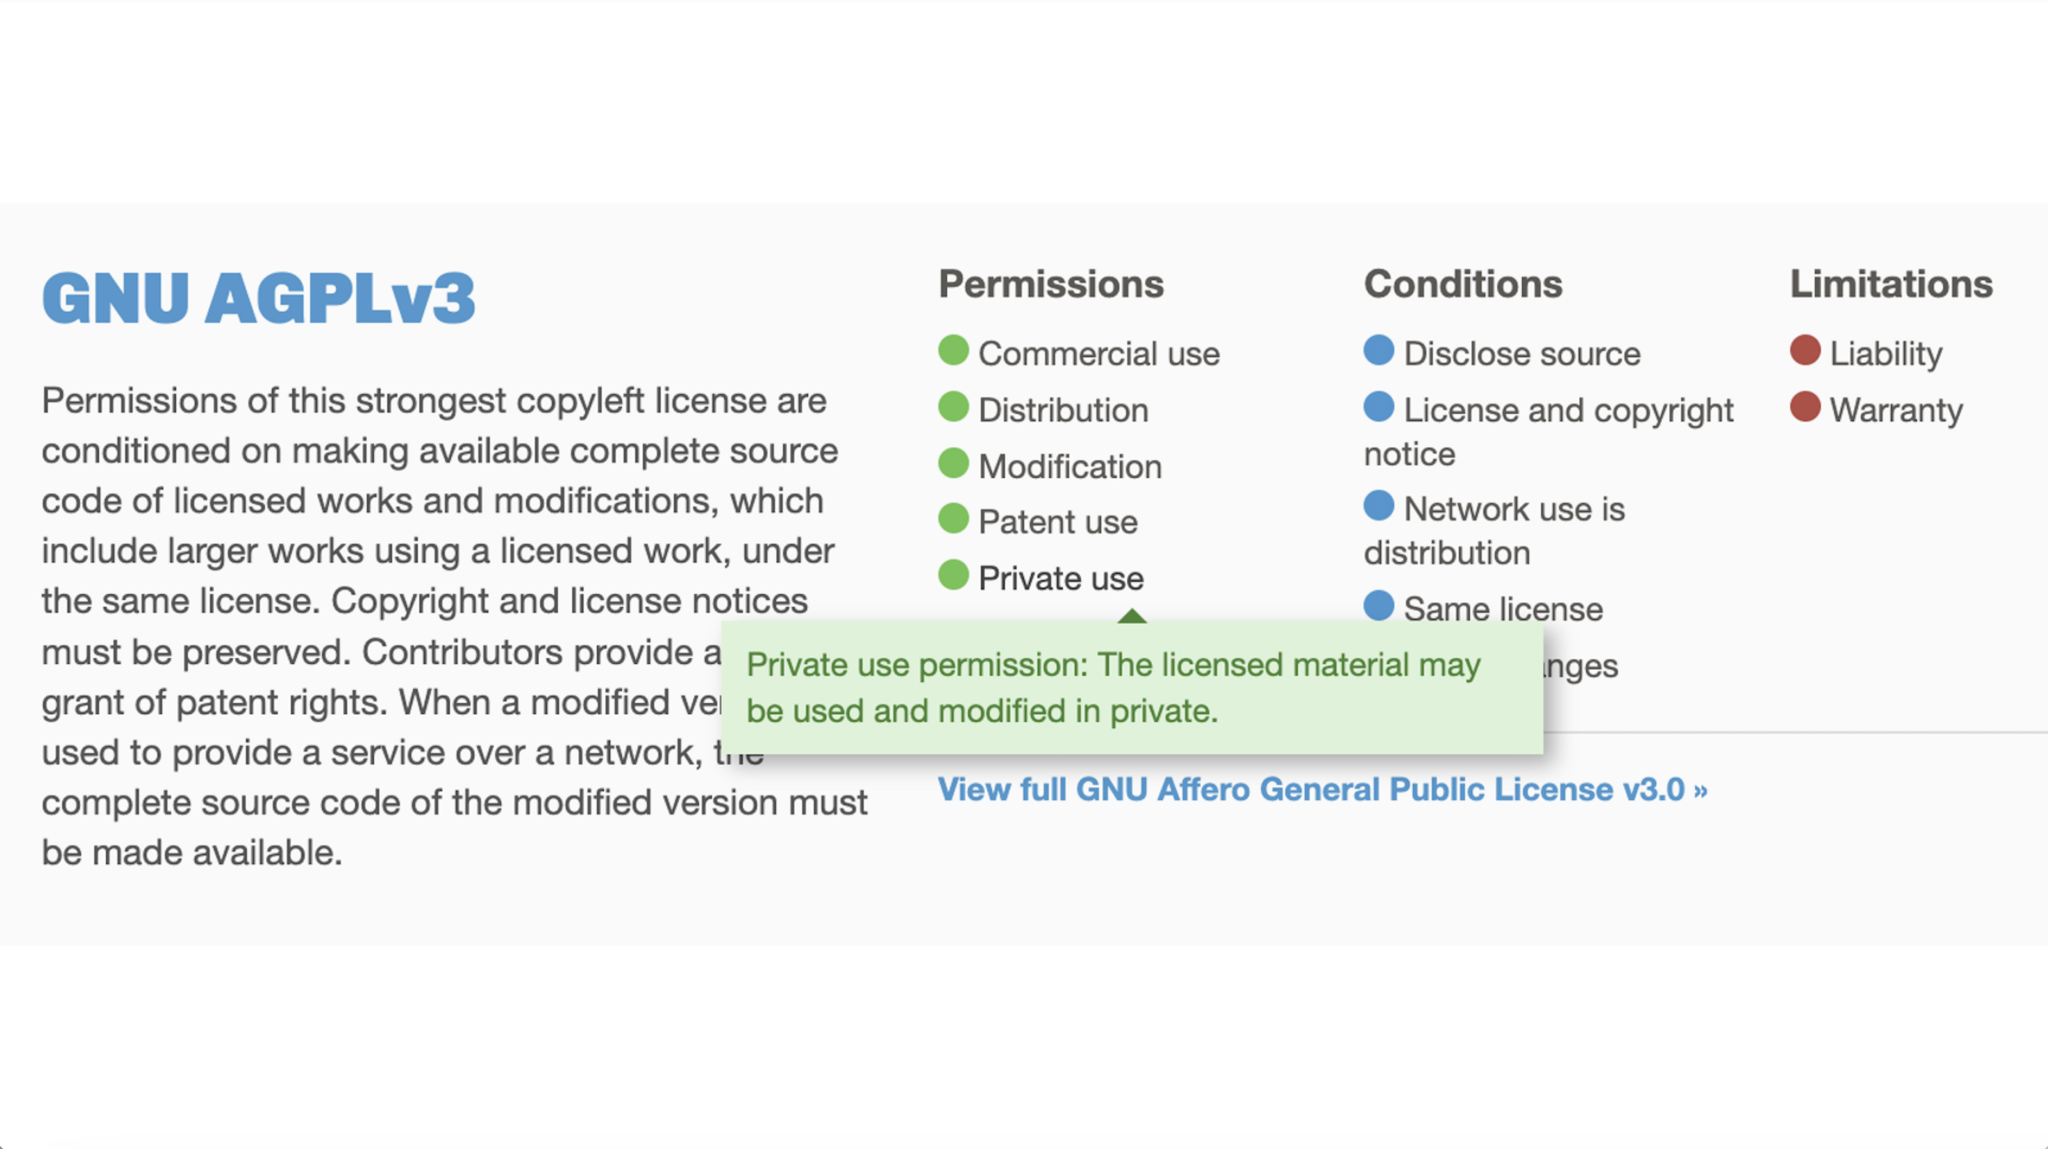The height and width of the screenshot is (1149, 2048).
Task: Click the blue Same license condition dot
Action: [x=1378, y=604]
